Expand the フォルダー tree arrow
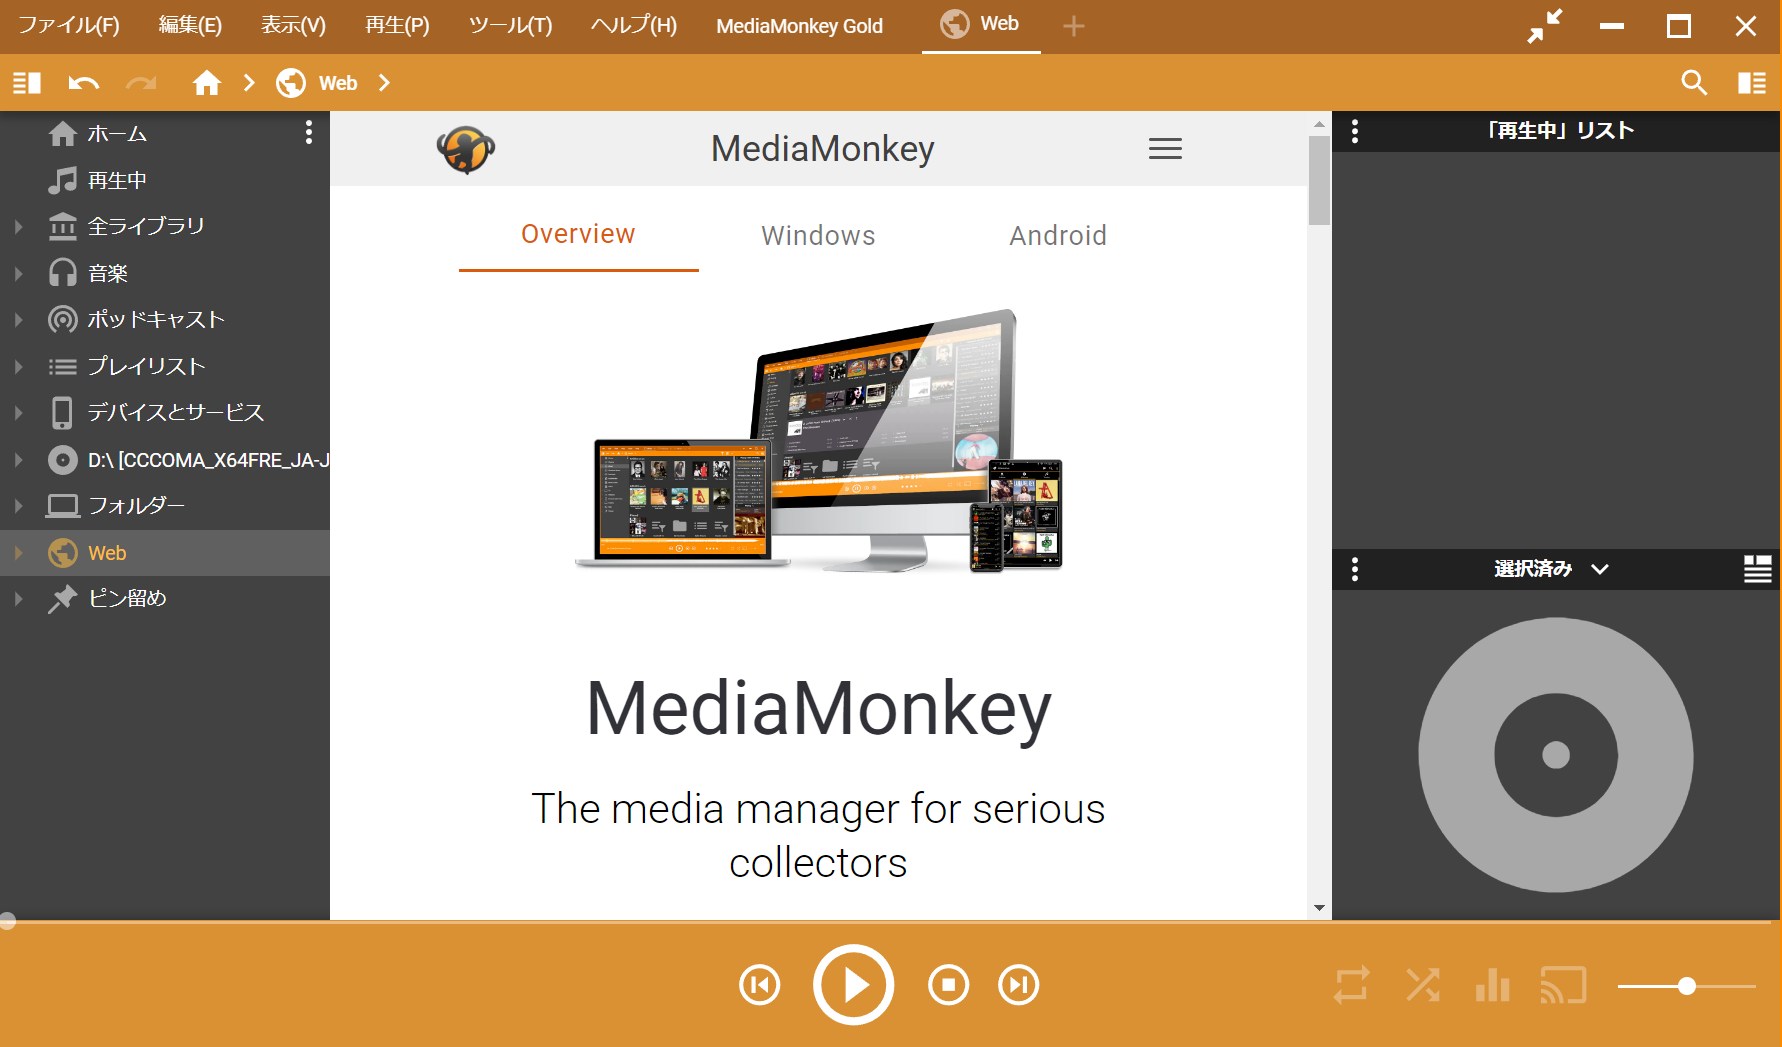The image size is (1782, 1047). (x=18, y=506)
